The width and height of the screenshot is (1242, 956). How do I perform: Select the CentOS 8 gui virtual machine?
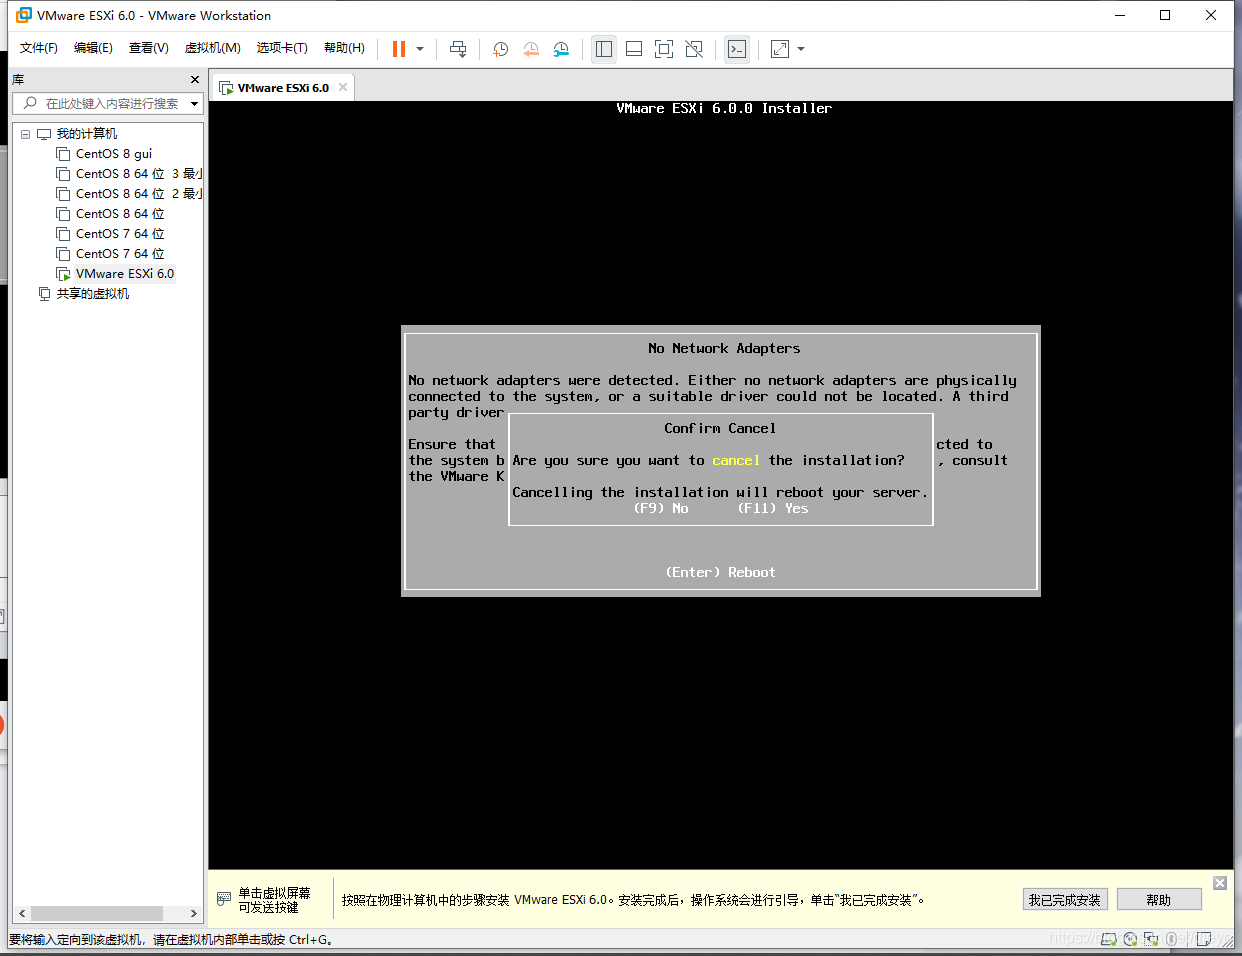coord(114,154)
